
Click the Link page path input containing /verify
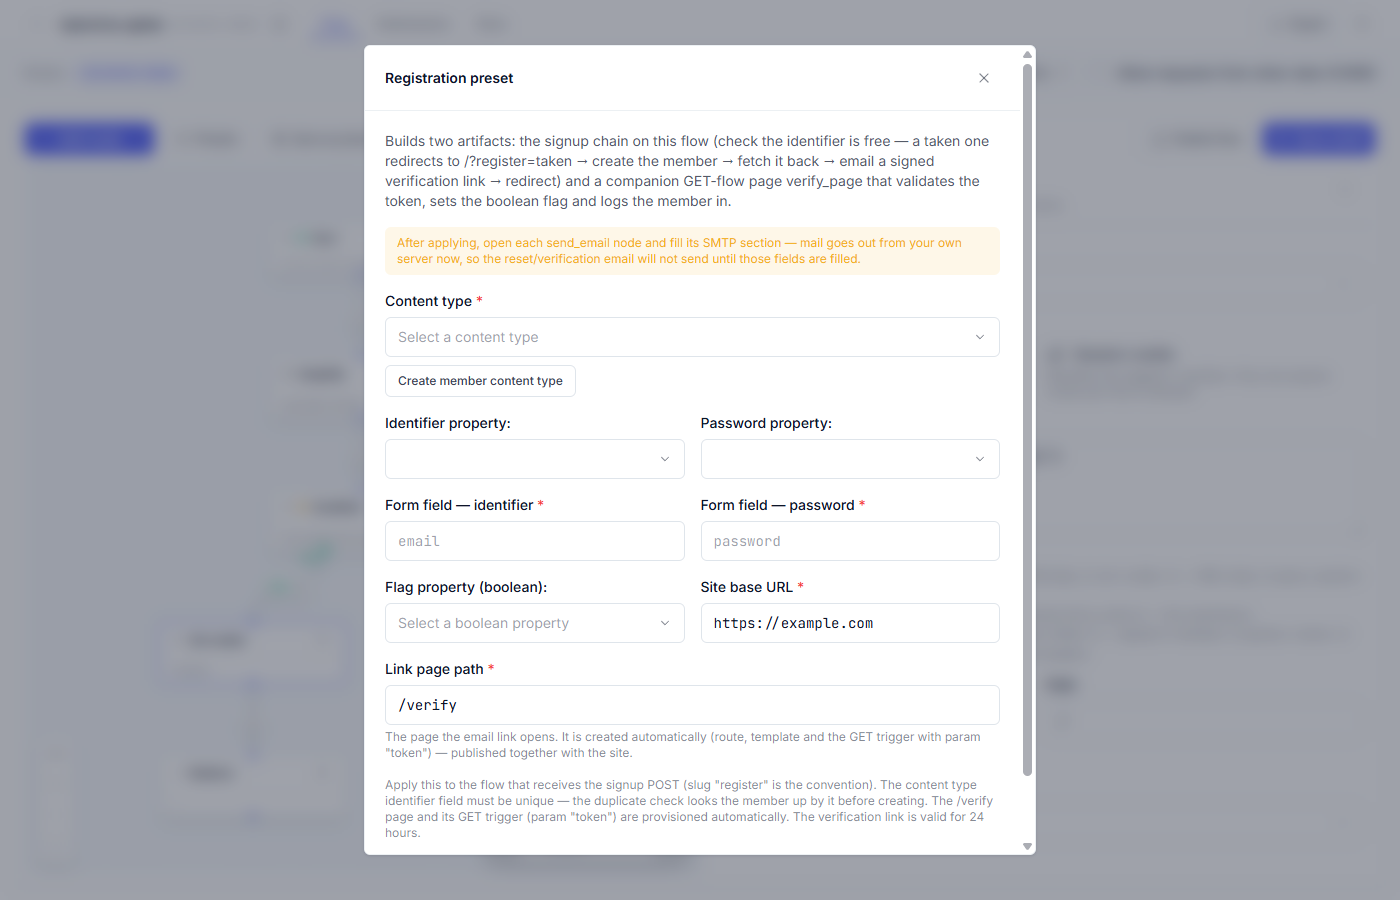coord(692,705)
